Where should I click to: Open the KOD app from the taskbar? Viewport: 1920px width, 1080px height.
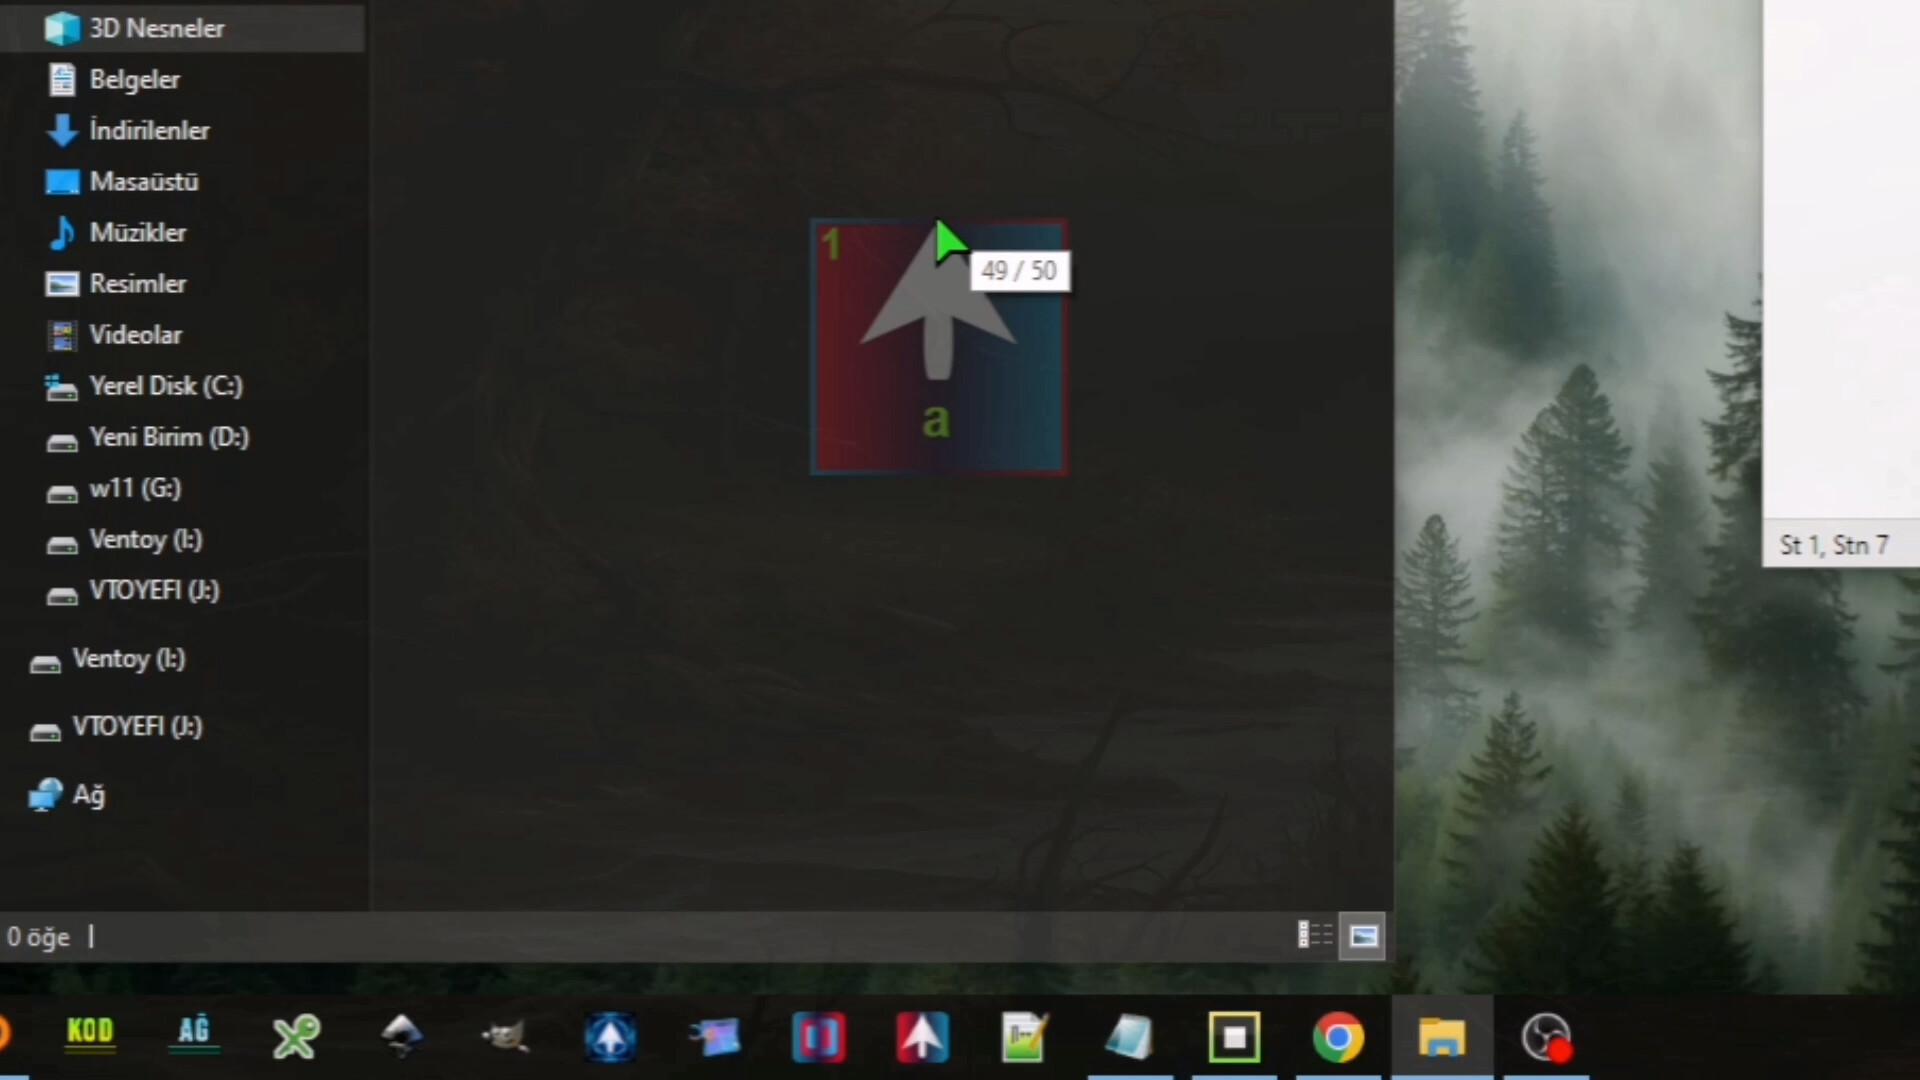pyautogui.click(x=89, y=1037)
